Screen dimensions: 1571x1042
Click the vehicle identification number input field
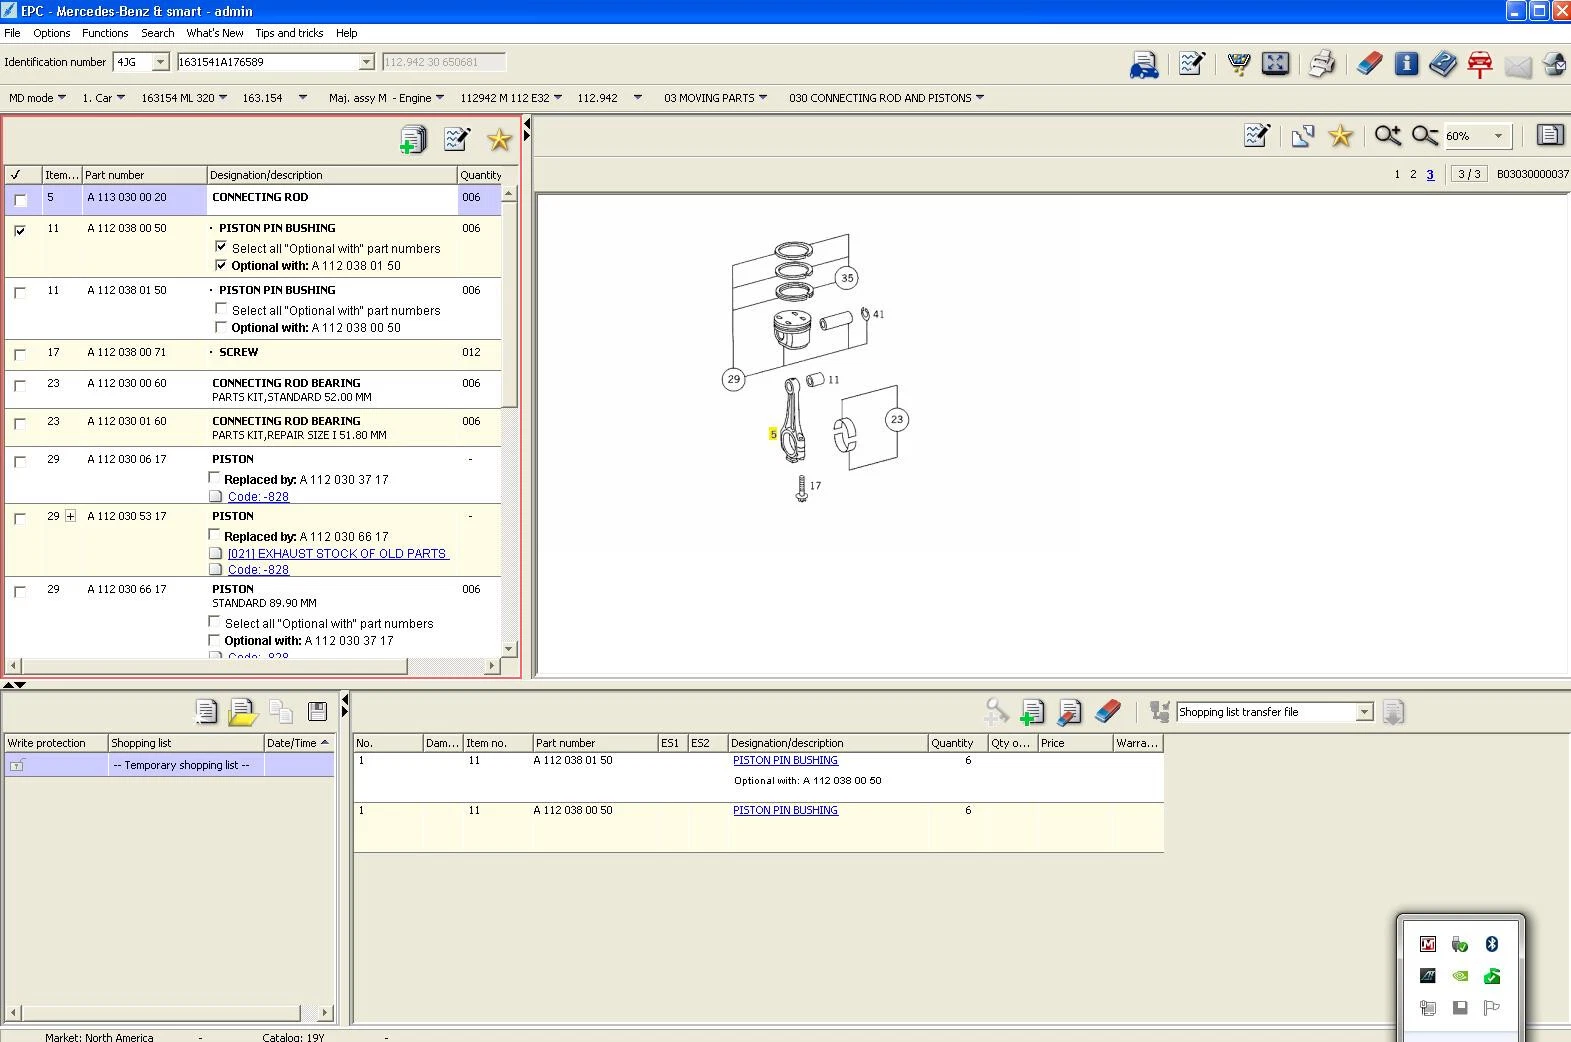pos(268,62)
